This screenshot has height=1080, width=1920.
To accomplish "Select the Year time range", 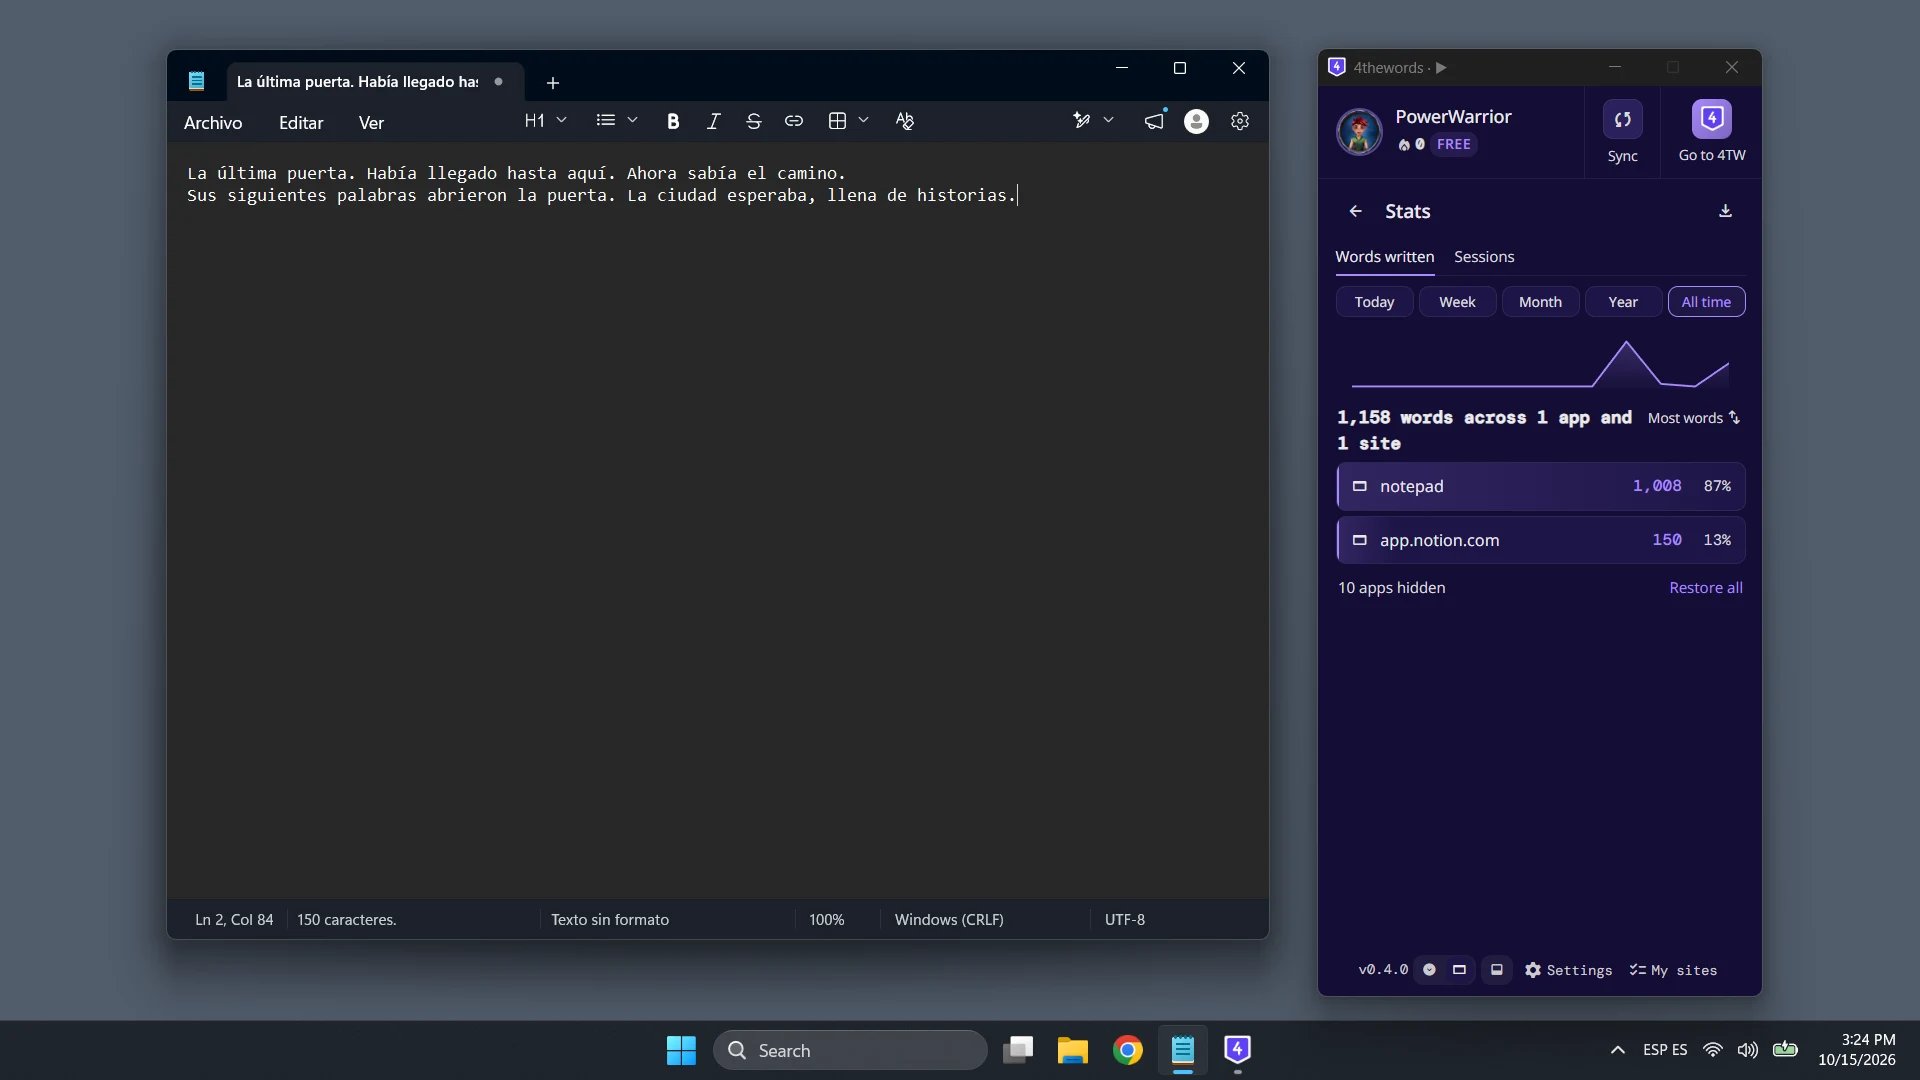I will 1623,302.
